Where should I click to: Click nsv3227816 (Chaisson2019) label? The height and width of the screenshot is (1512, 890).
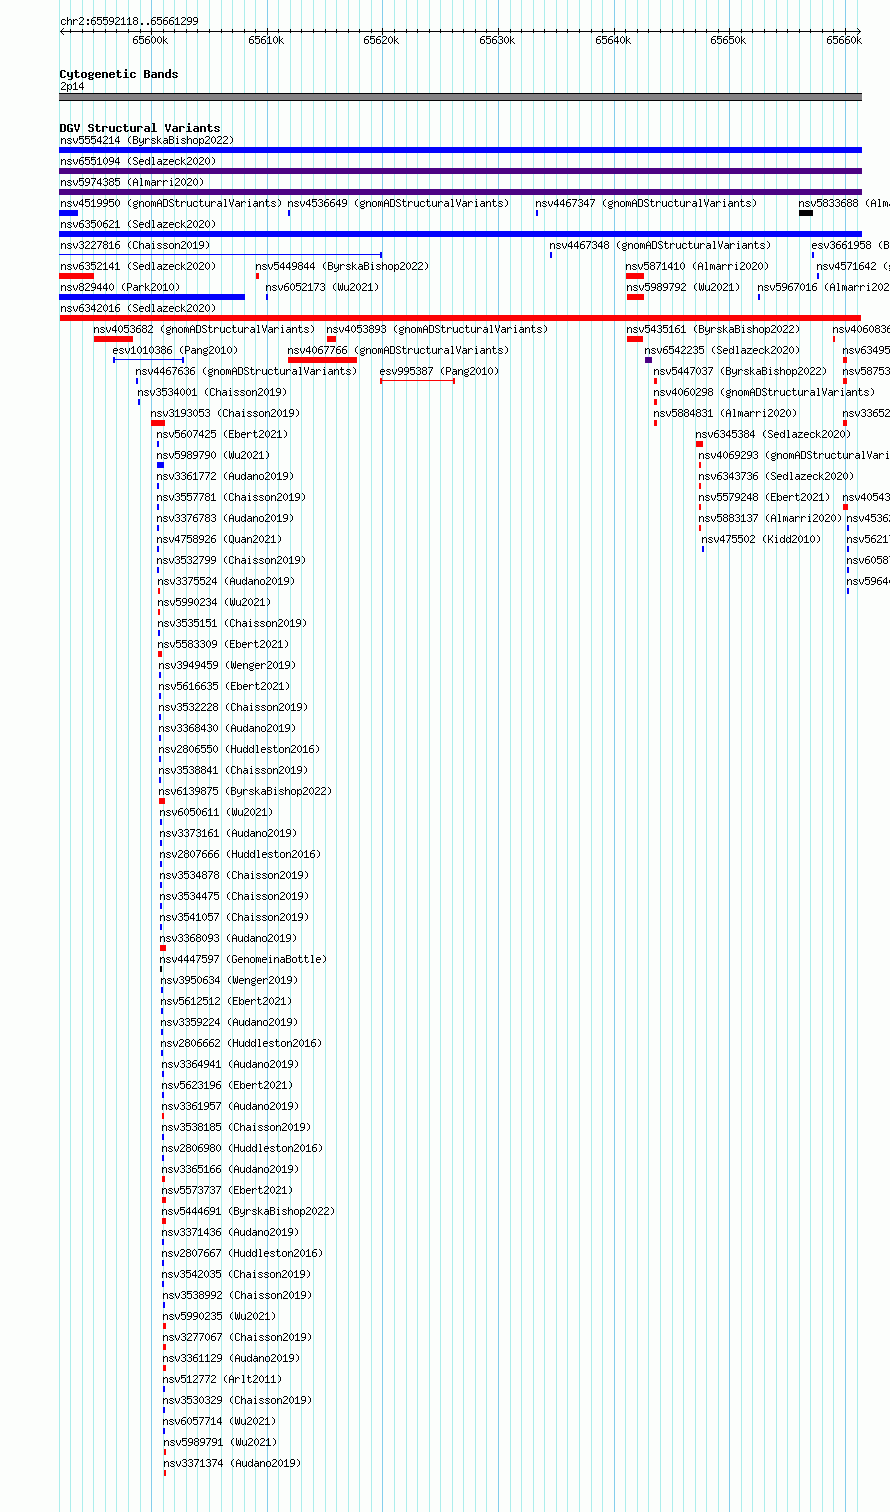[135, 246]
